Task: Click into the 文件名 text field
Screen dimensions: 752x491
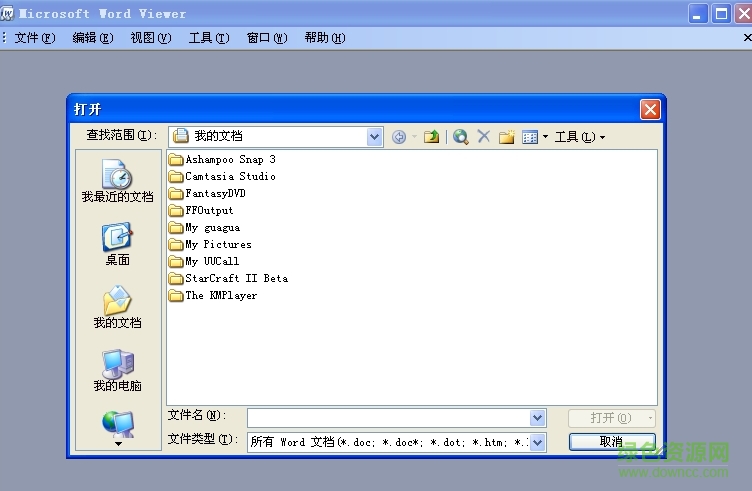Action: 388,418
